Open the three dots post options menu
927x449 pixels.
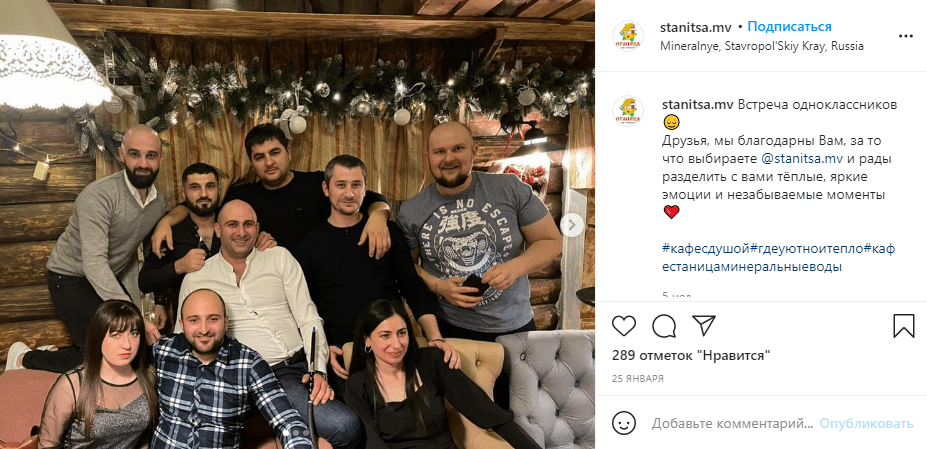point(906,36)
